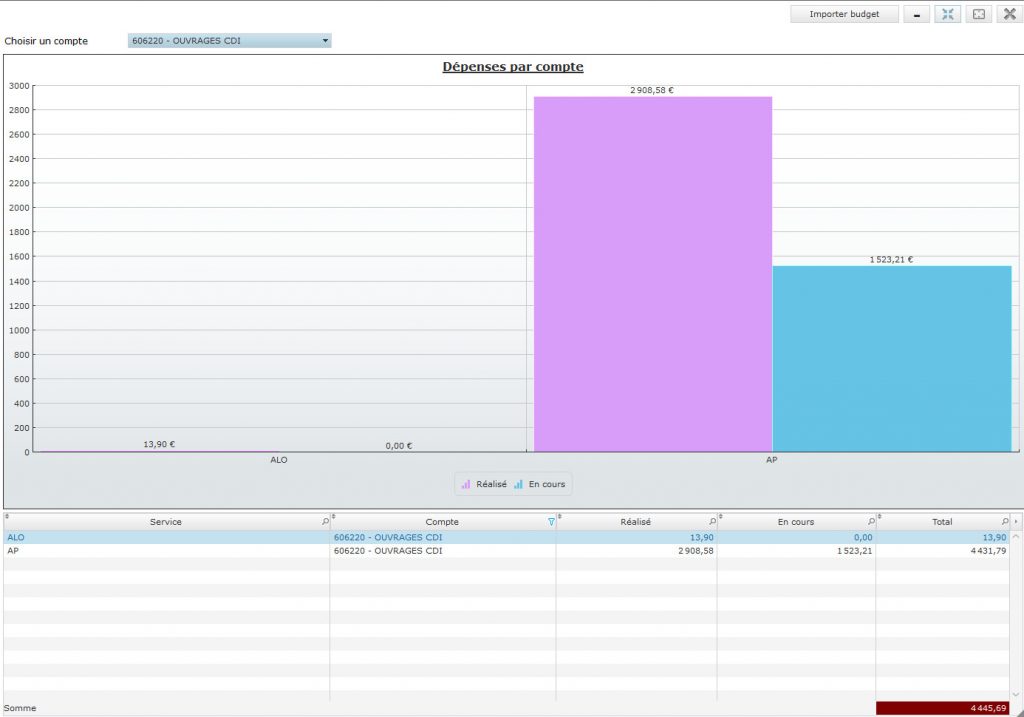The image size is (1024, 717).
Task: Click the search icon in Total column header
Action: tap(1005, 522)
